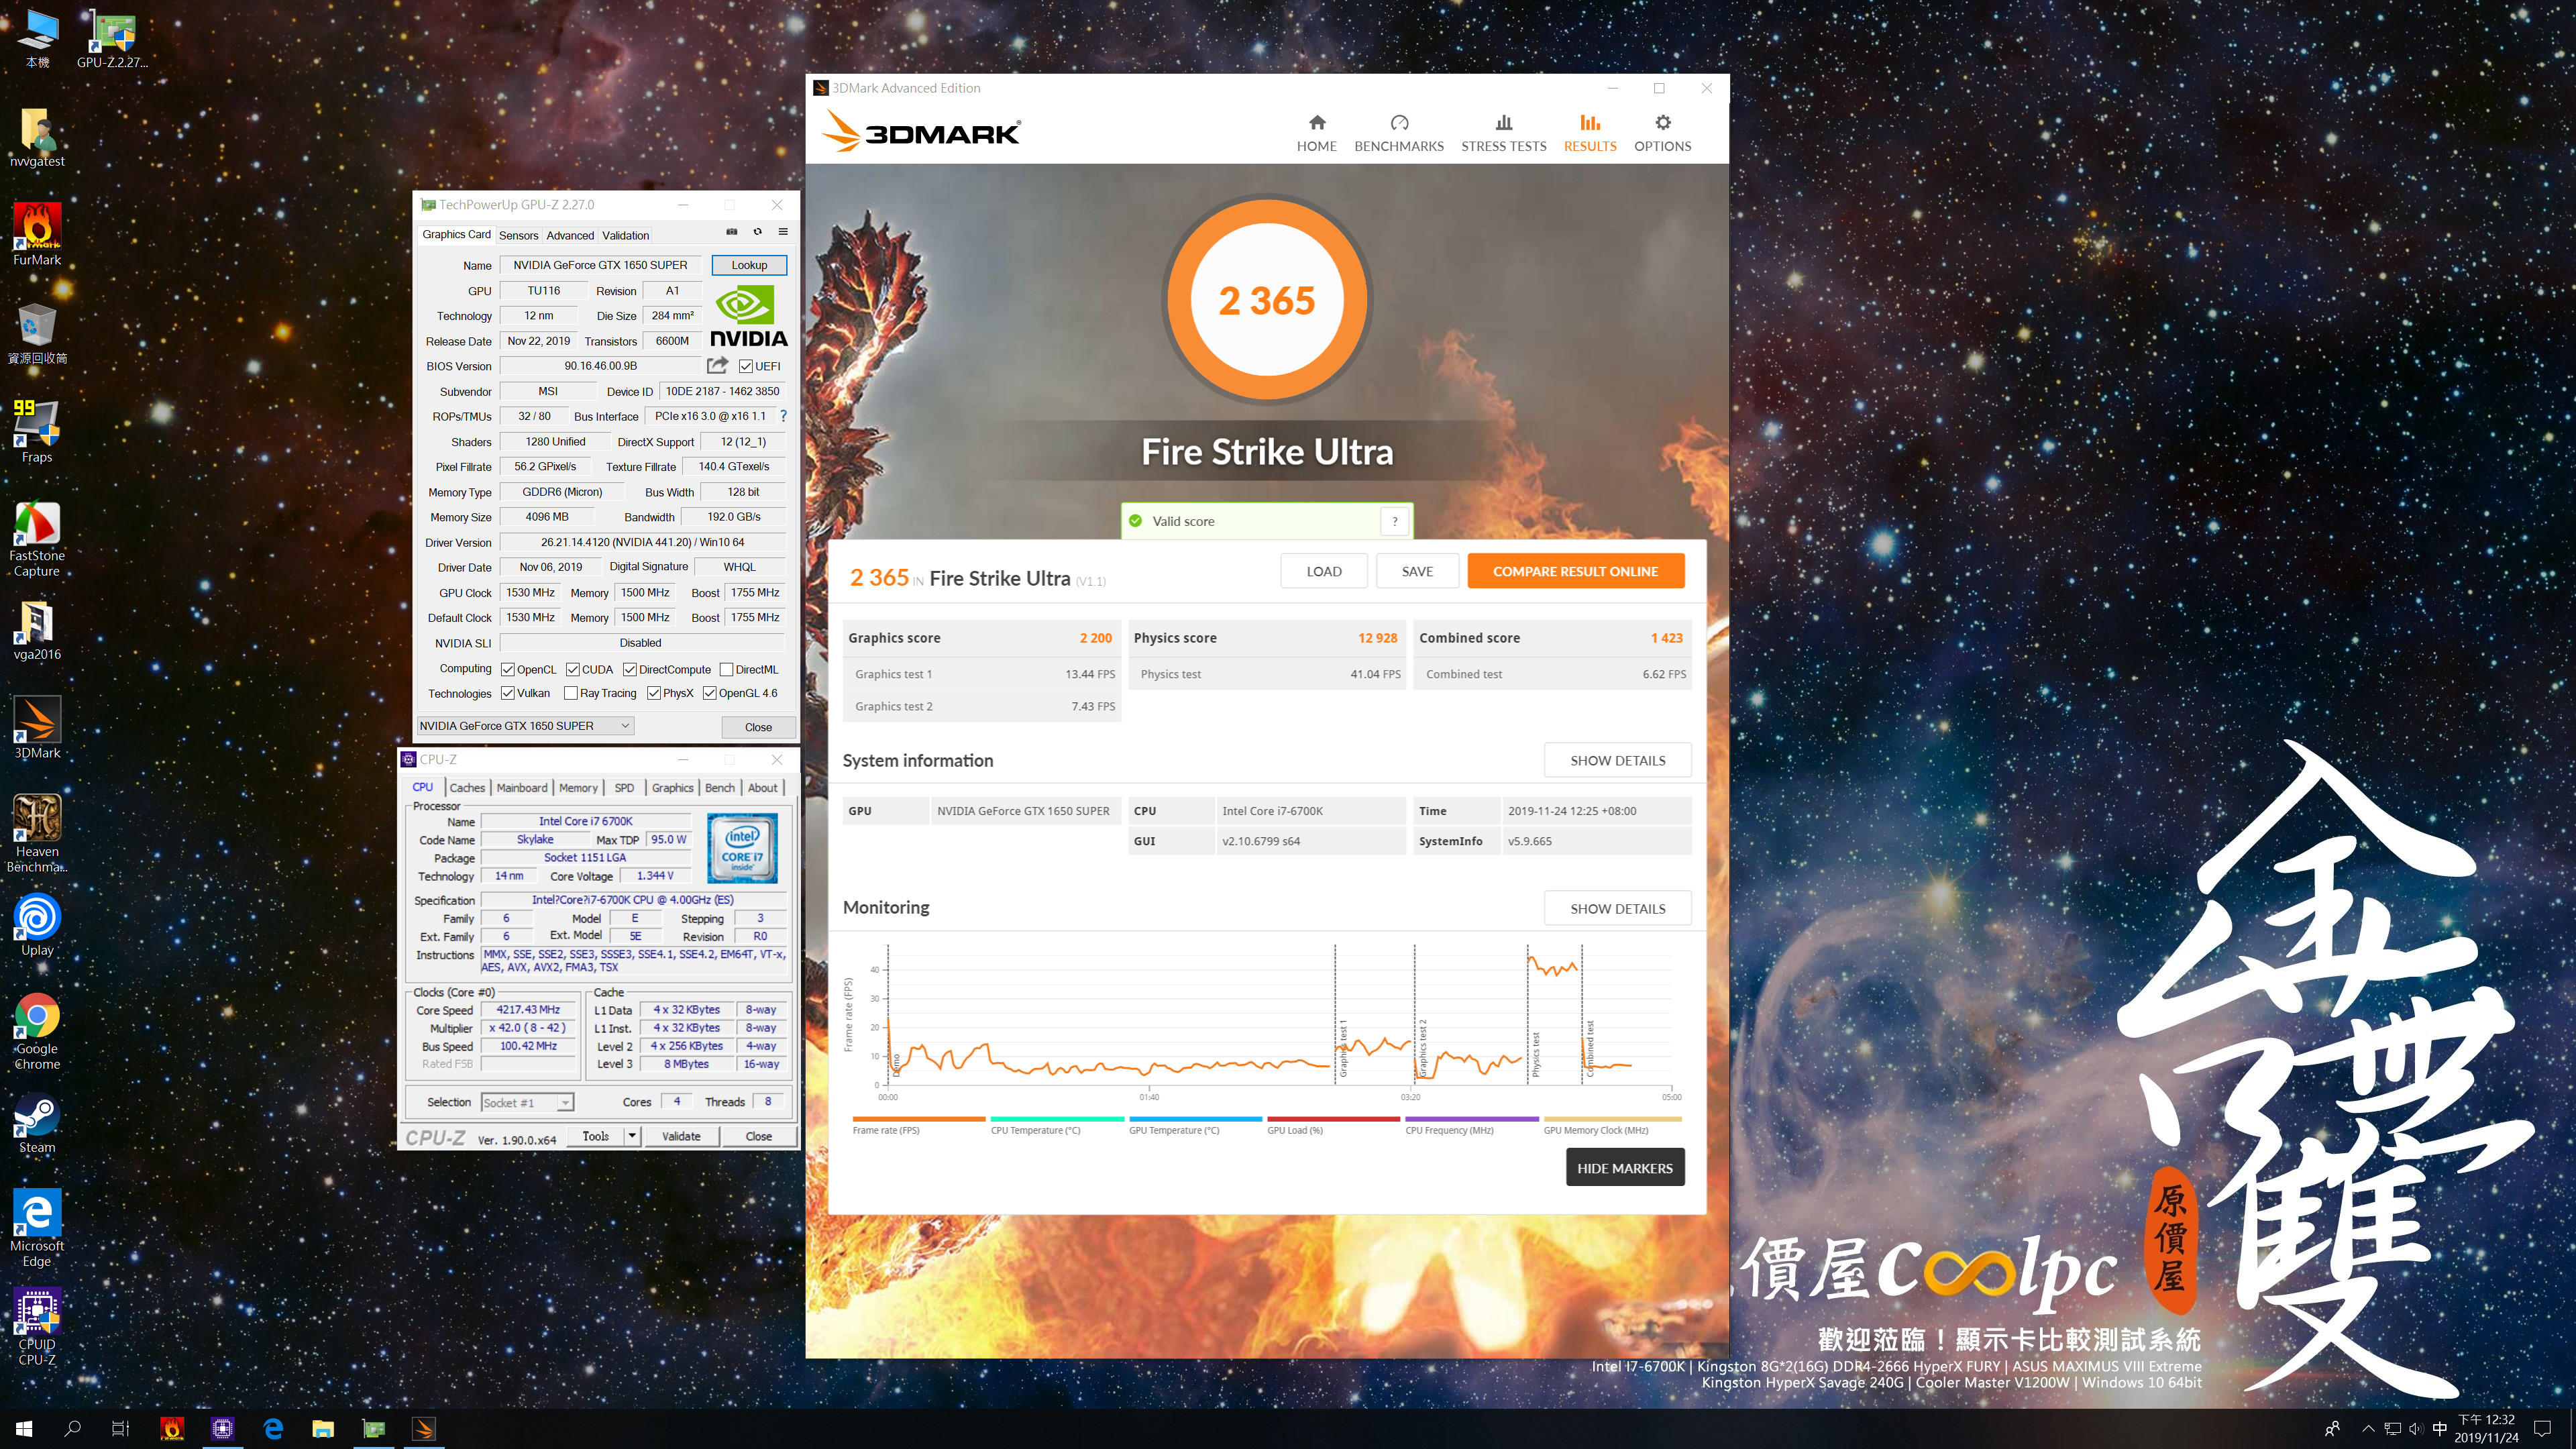The width and height of the screenshot is (2576, 1449).
Task: Toggle the UEFI checkbox in GPU-Z
Action: (x=746, y=366)
